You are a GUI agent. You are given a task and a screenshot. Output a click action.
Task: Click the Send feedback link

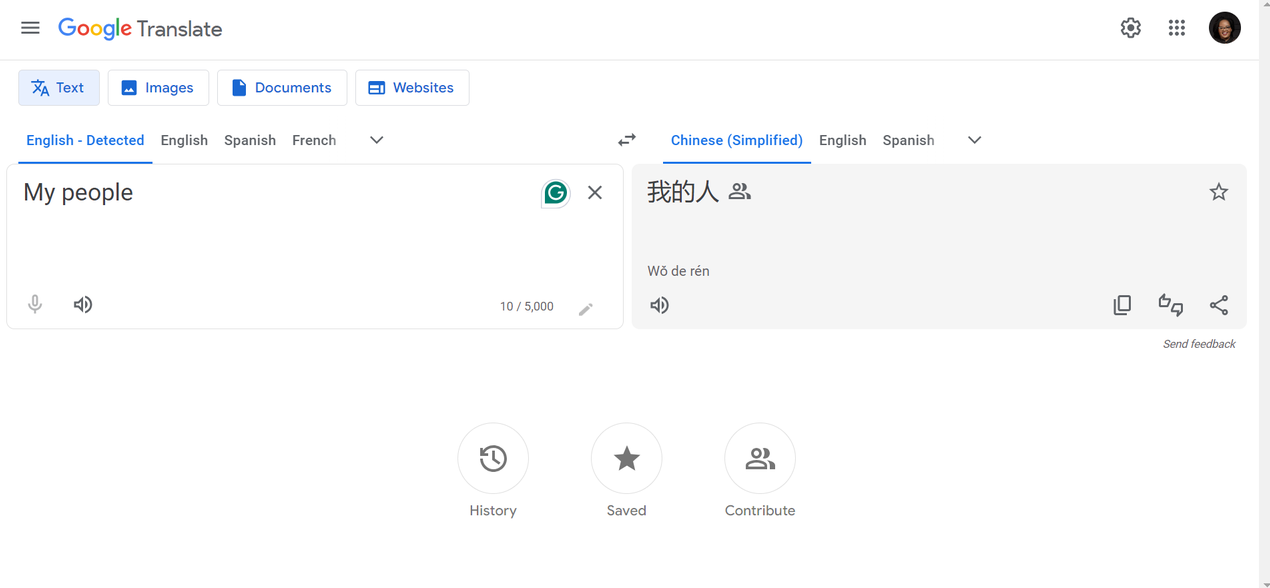(x=1199, y=344)
